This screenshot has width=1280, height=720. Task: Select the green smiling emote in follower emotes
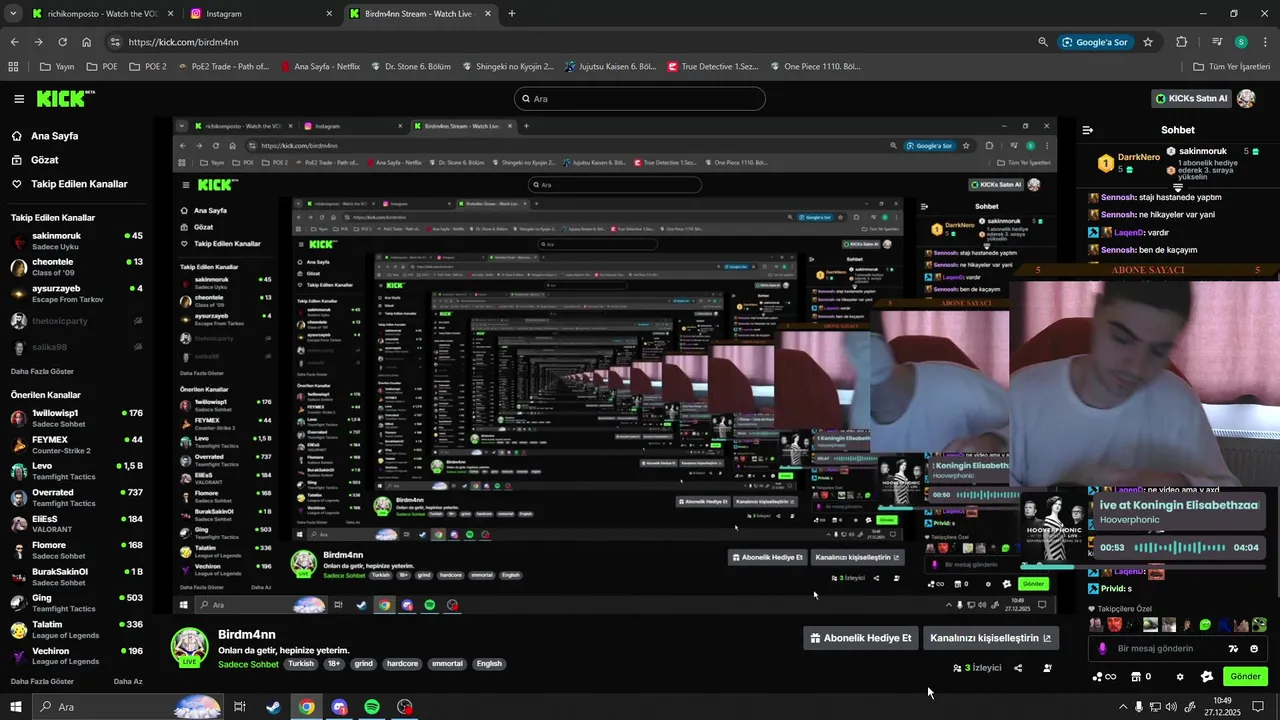tap(1205, 625)
